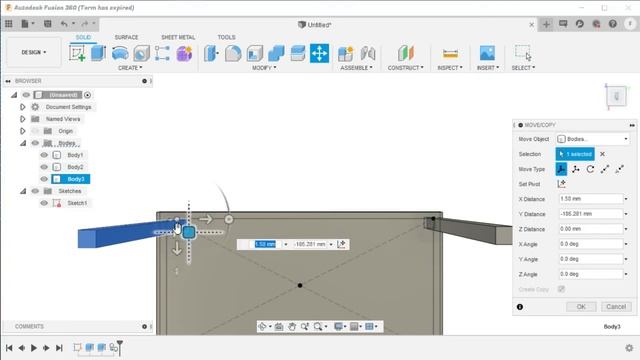The height and width of the screenshot is (360, 640).
Task: Toggle visibility of Body2
Action: pyautogui.click(x=44, y=167)
